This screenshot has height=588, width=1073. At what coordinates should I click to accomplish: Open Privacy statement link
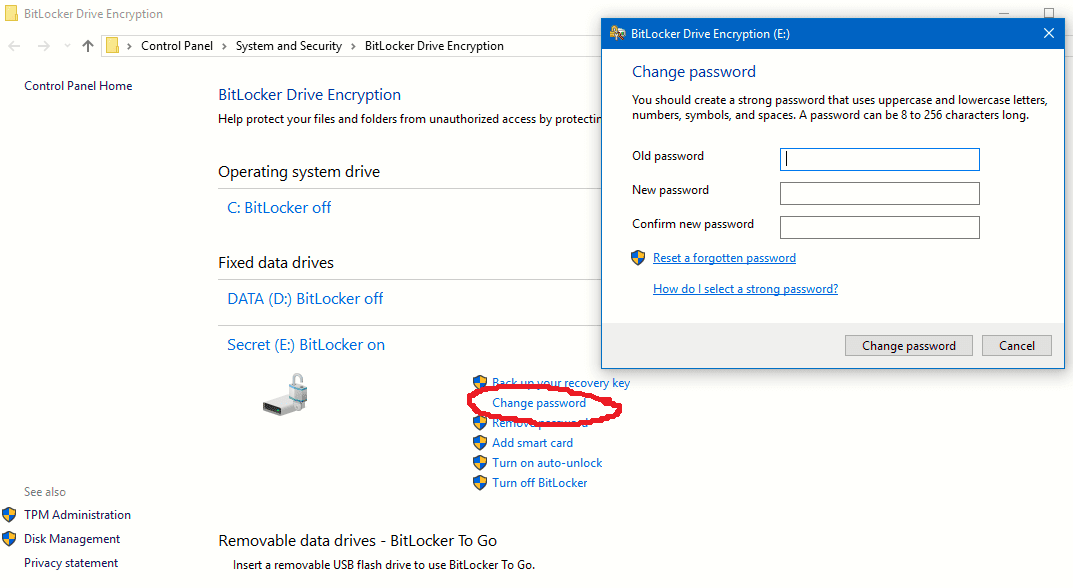tap(71, 563)
